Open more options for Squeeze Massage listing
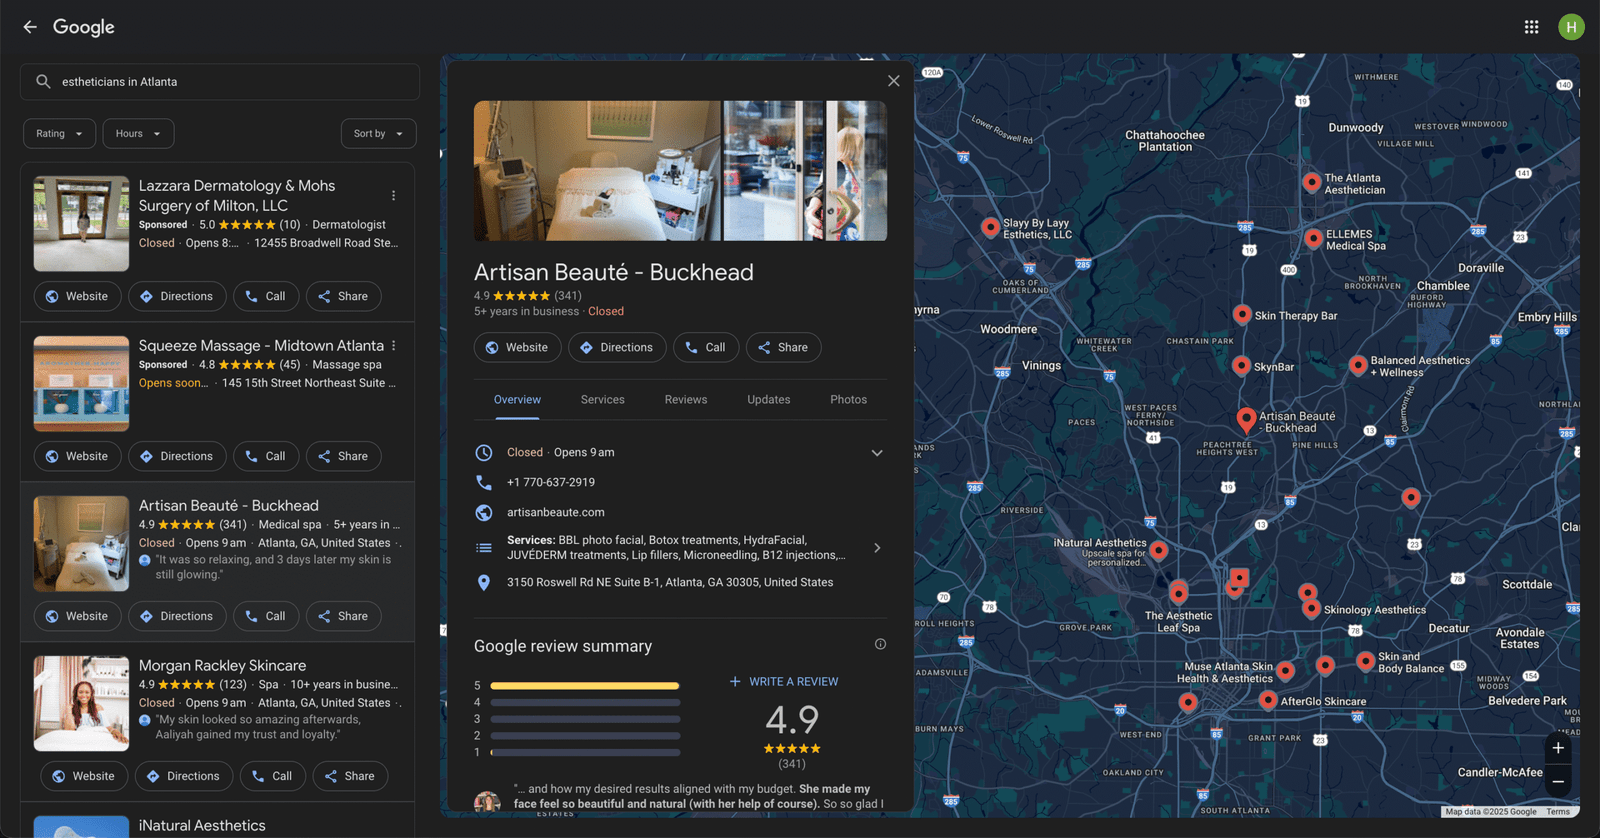 click(393, 345)
